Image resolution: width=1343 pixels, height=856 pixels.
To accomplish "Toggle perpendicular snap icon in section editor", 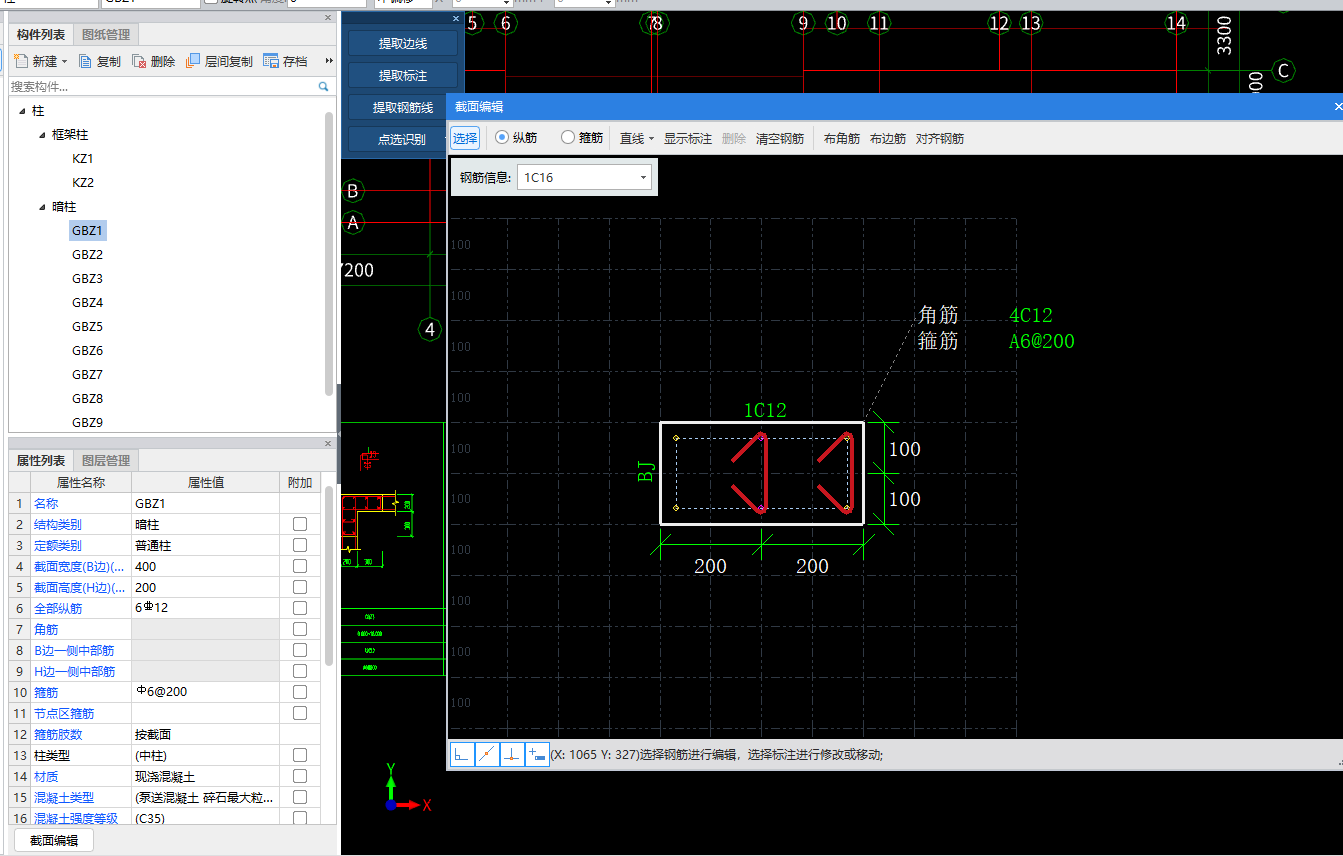I will click(x=511, y=756).
